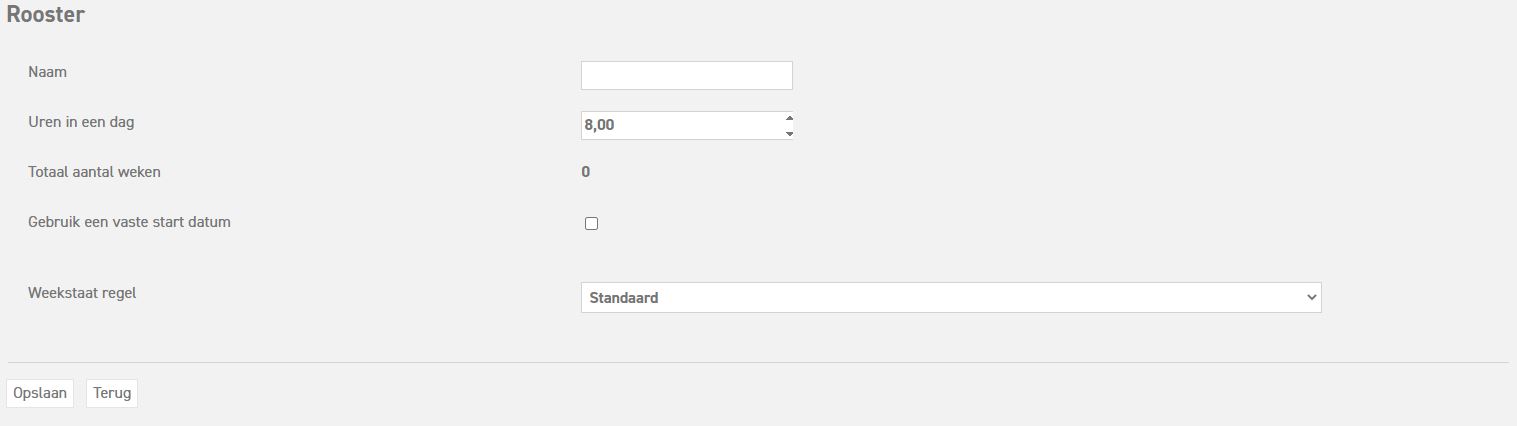
Task: Click the 8,00 value in the hours field
Action: click(600, 125)
